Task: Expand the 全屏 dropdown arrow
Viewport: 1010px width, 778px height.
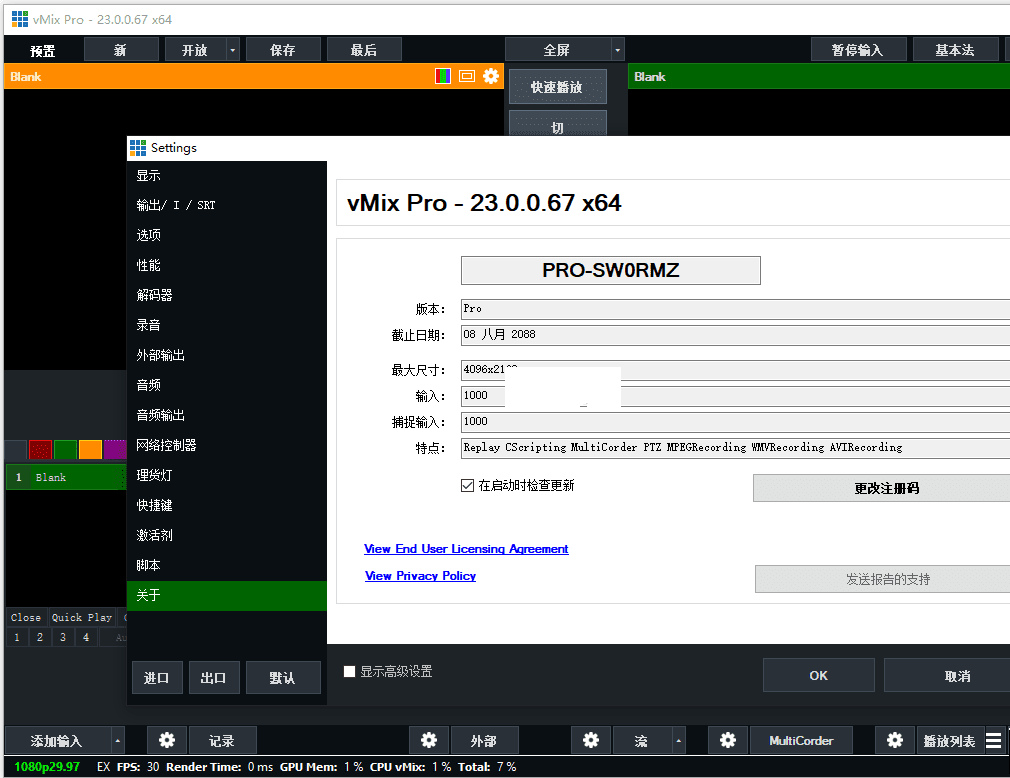Action: [617, 50]
